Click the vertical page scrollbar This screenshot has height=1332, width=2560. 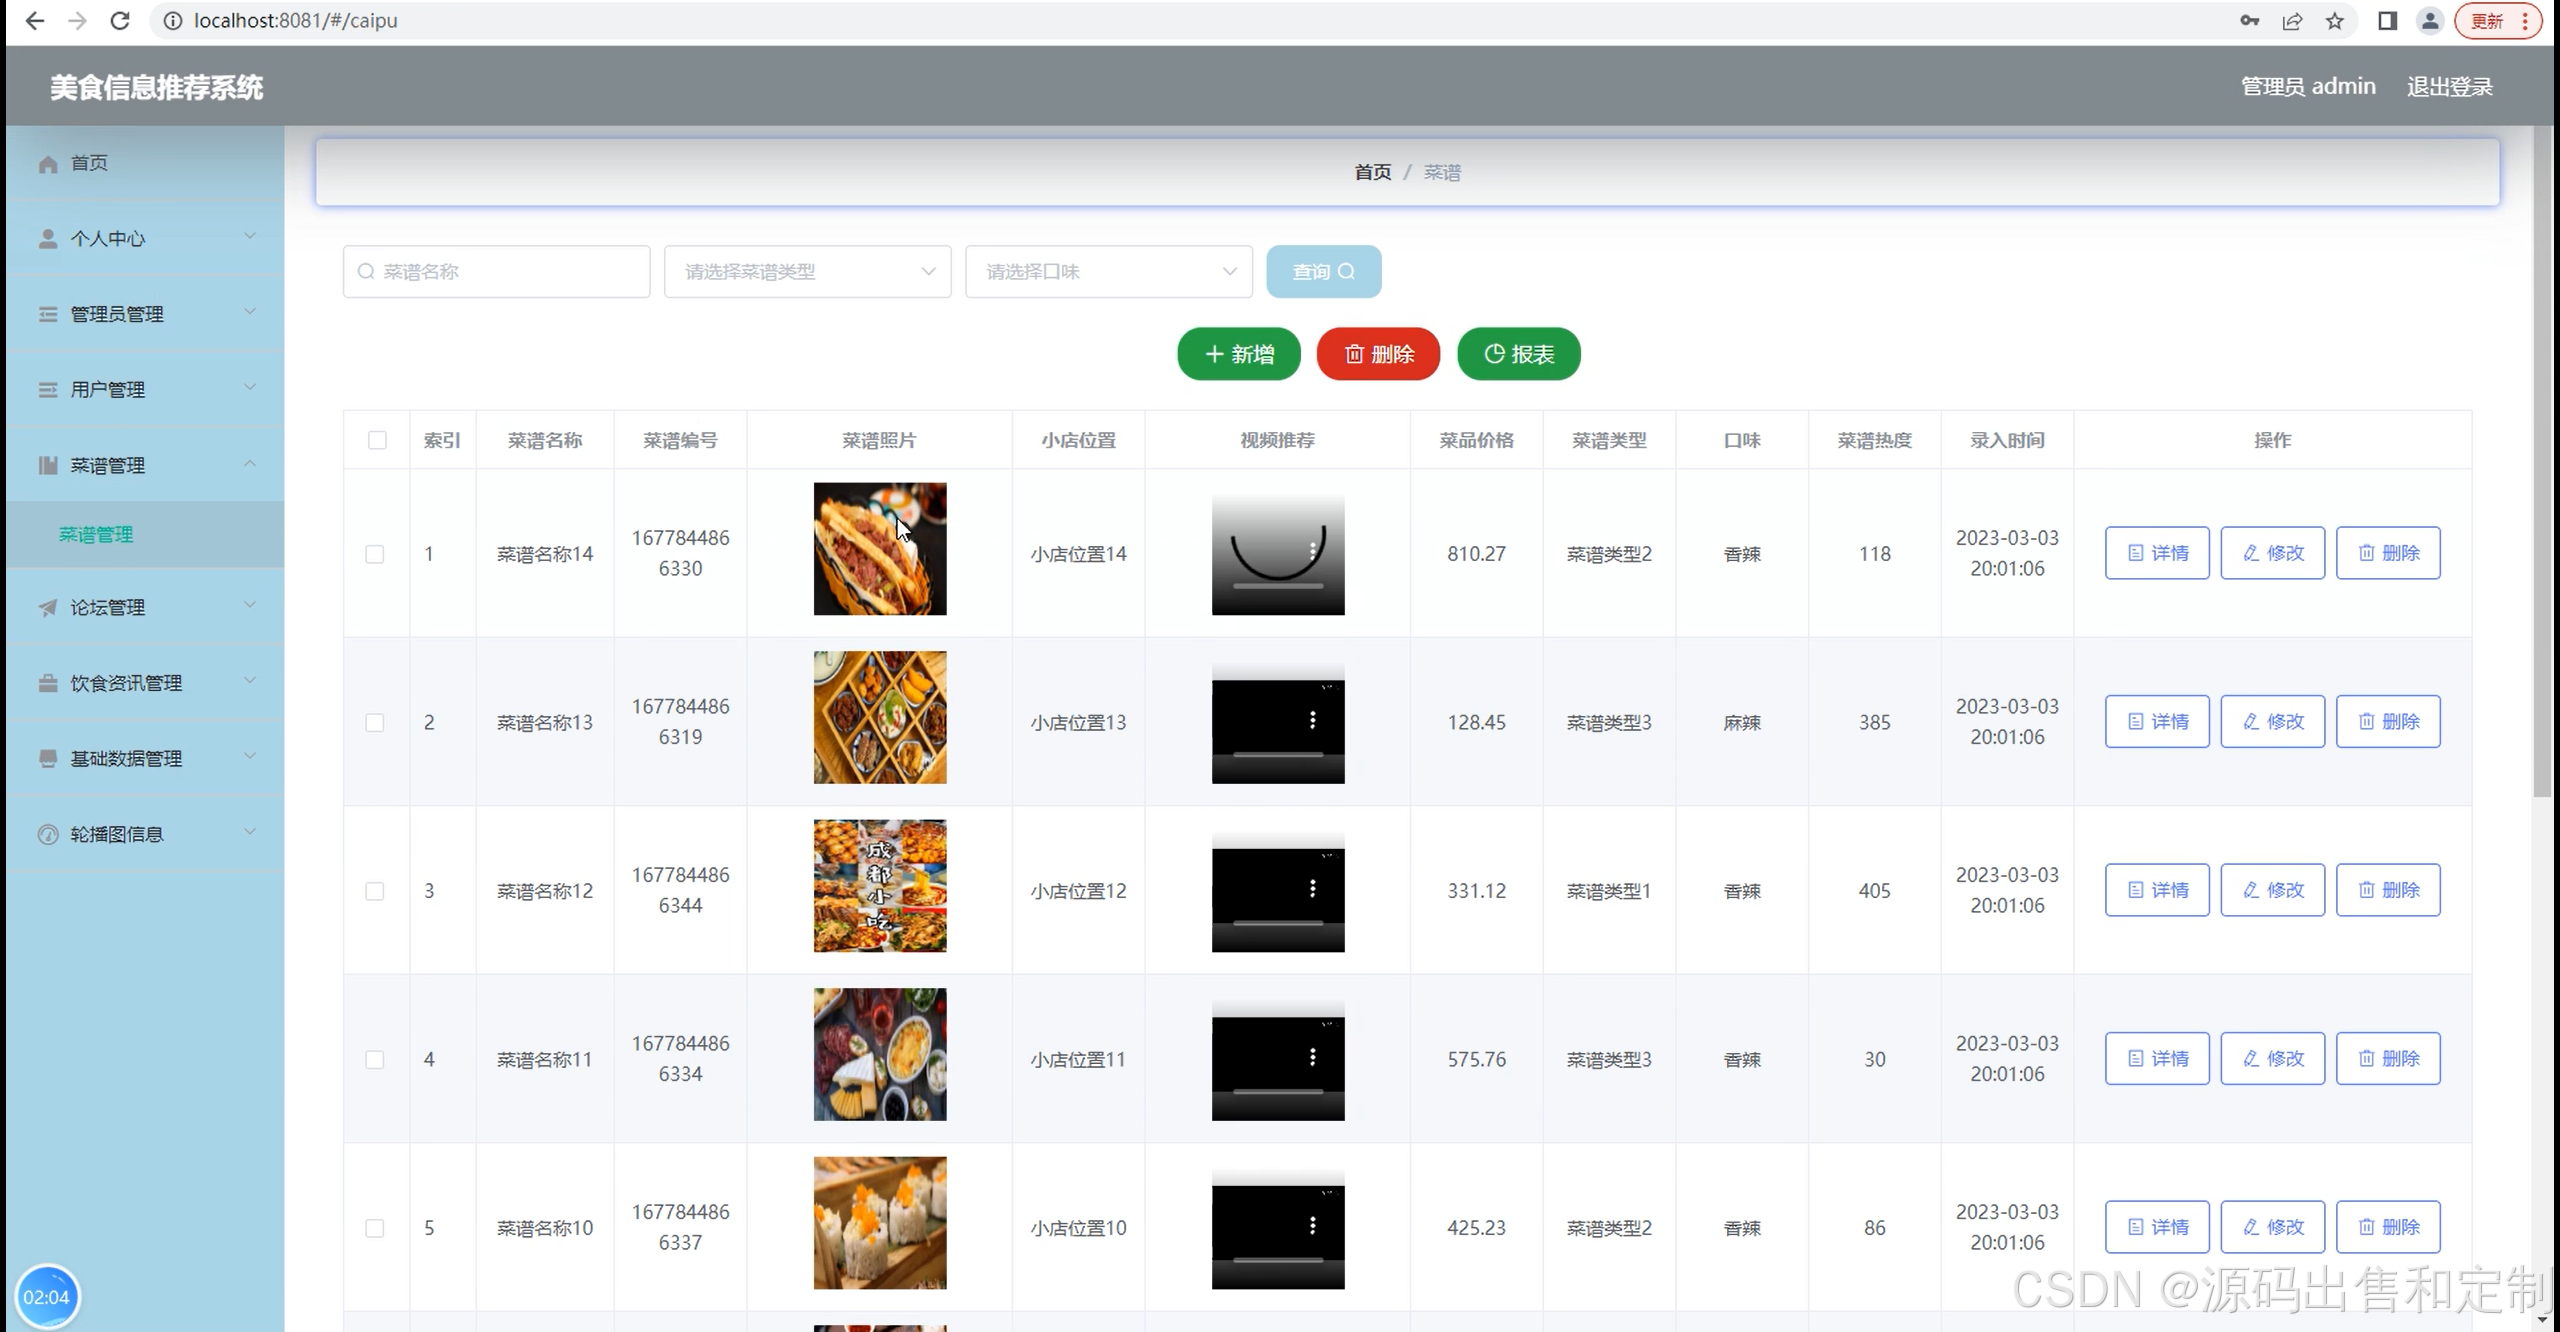[x=2542, y=460]
